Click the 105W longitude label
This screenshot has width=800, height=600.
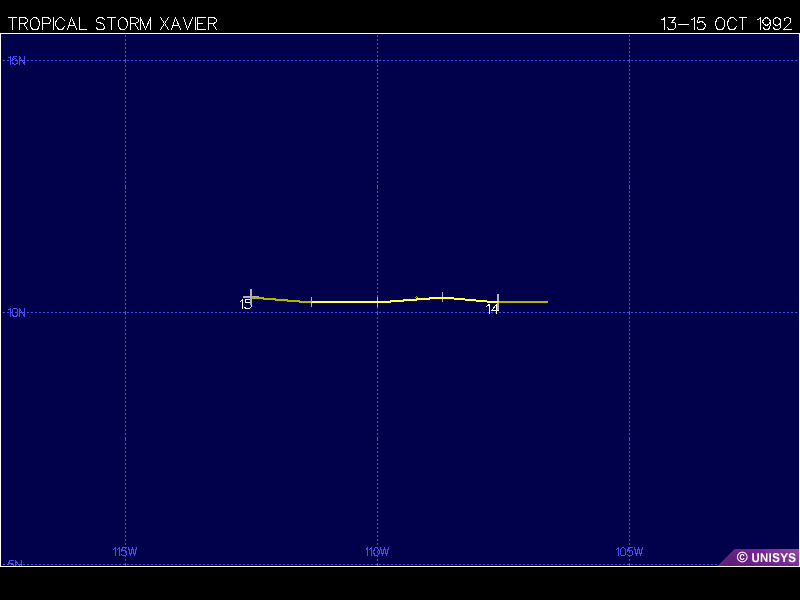[629, 552]
